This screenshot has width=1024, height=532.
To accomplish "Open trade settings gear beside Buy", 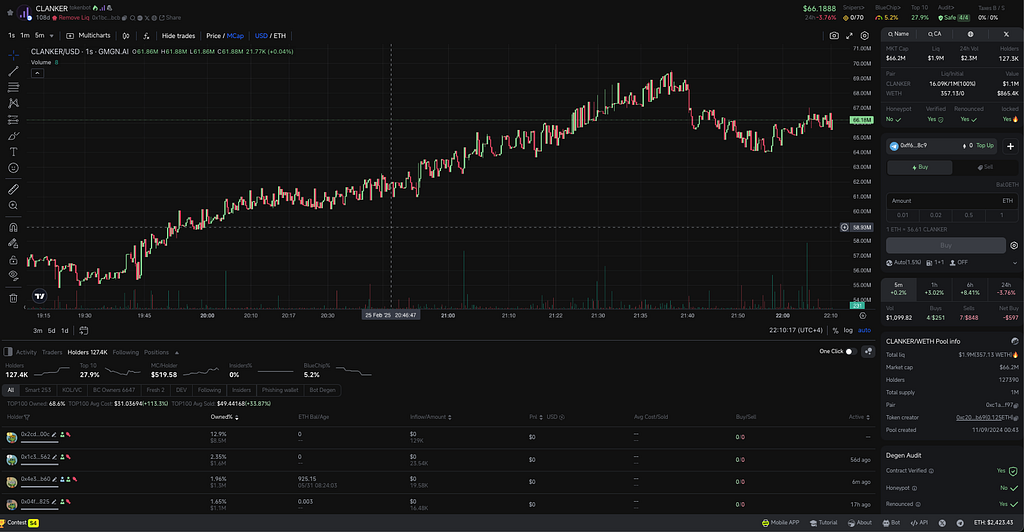I will [x=1014, y=245].
